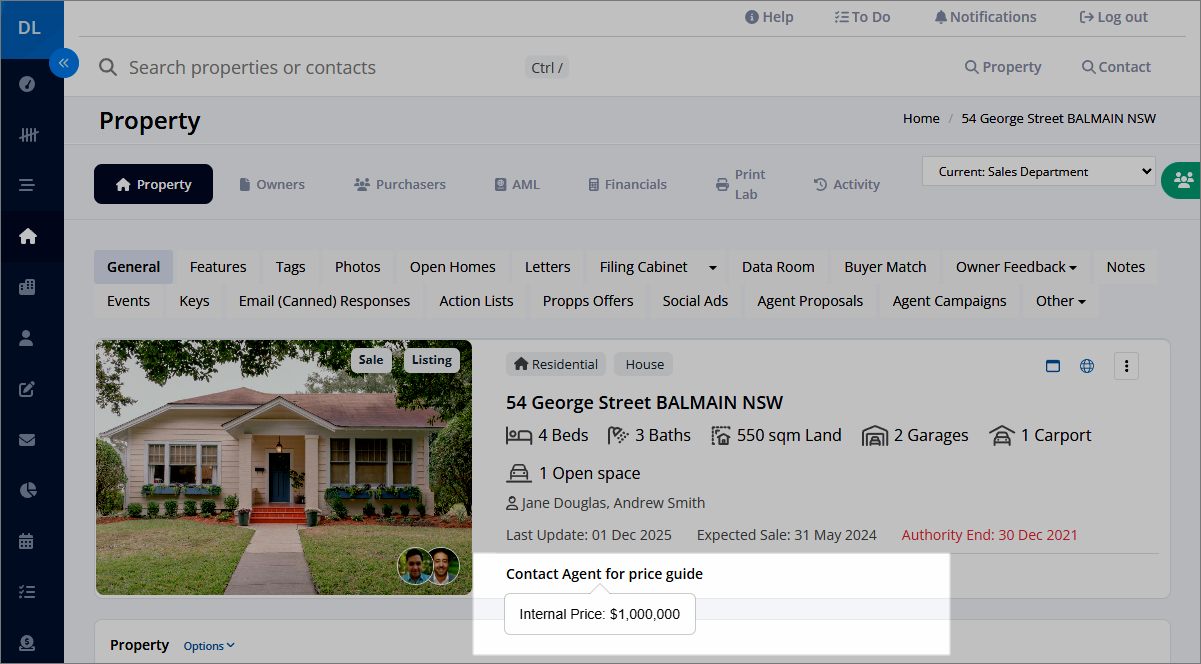This screenshot has height=664, width=1201.
Task: Click the calendar icon in left sidebar
Action: (x=27, y=541)
